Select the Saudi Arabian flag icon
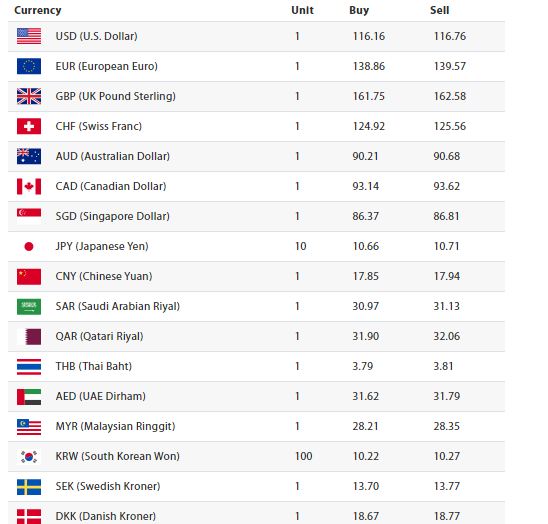Screen dimensions: 548x524 tap(29, 307)
